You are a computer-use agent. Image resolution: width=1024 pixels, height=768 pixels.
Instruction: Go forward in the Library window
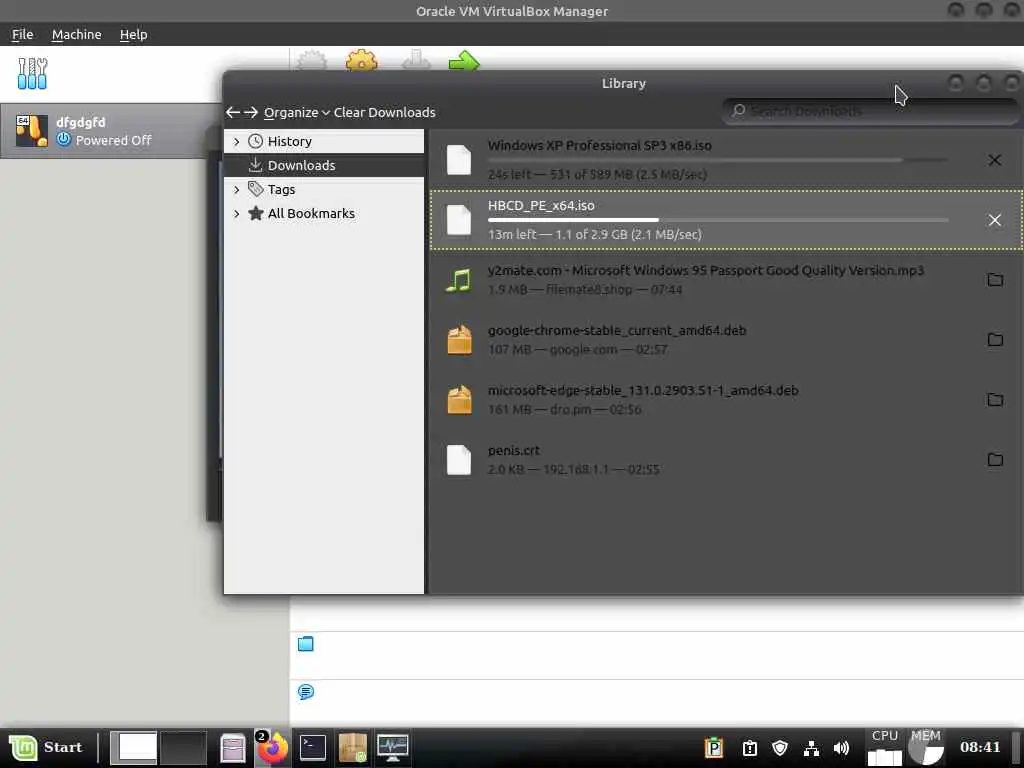(x=251, y=112)
